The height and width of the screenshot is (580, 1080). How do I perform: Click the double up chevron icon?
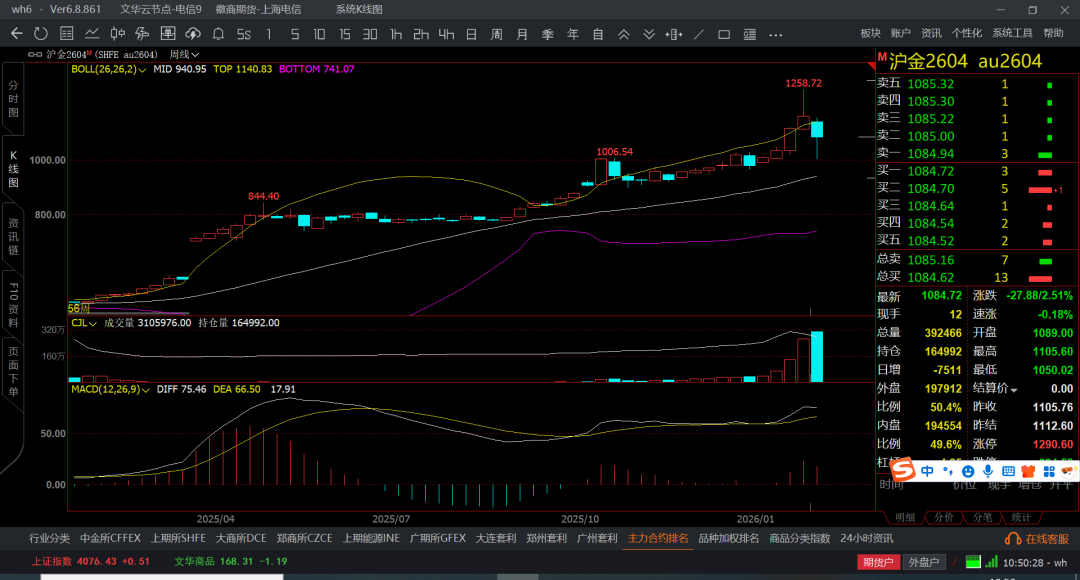(623, 34)
